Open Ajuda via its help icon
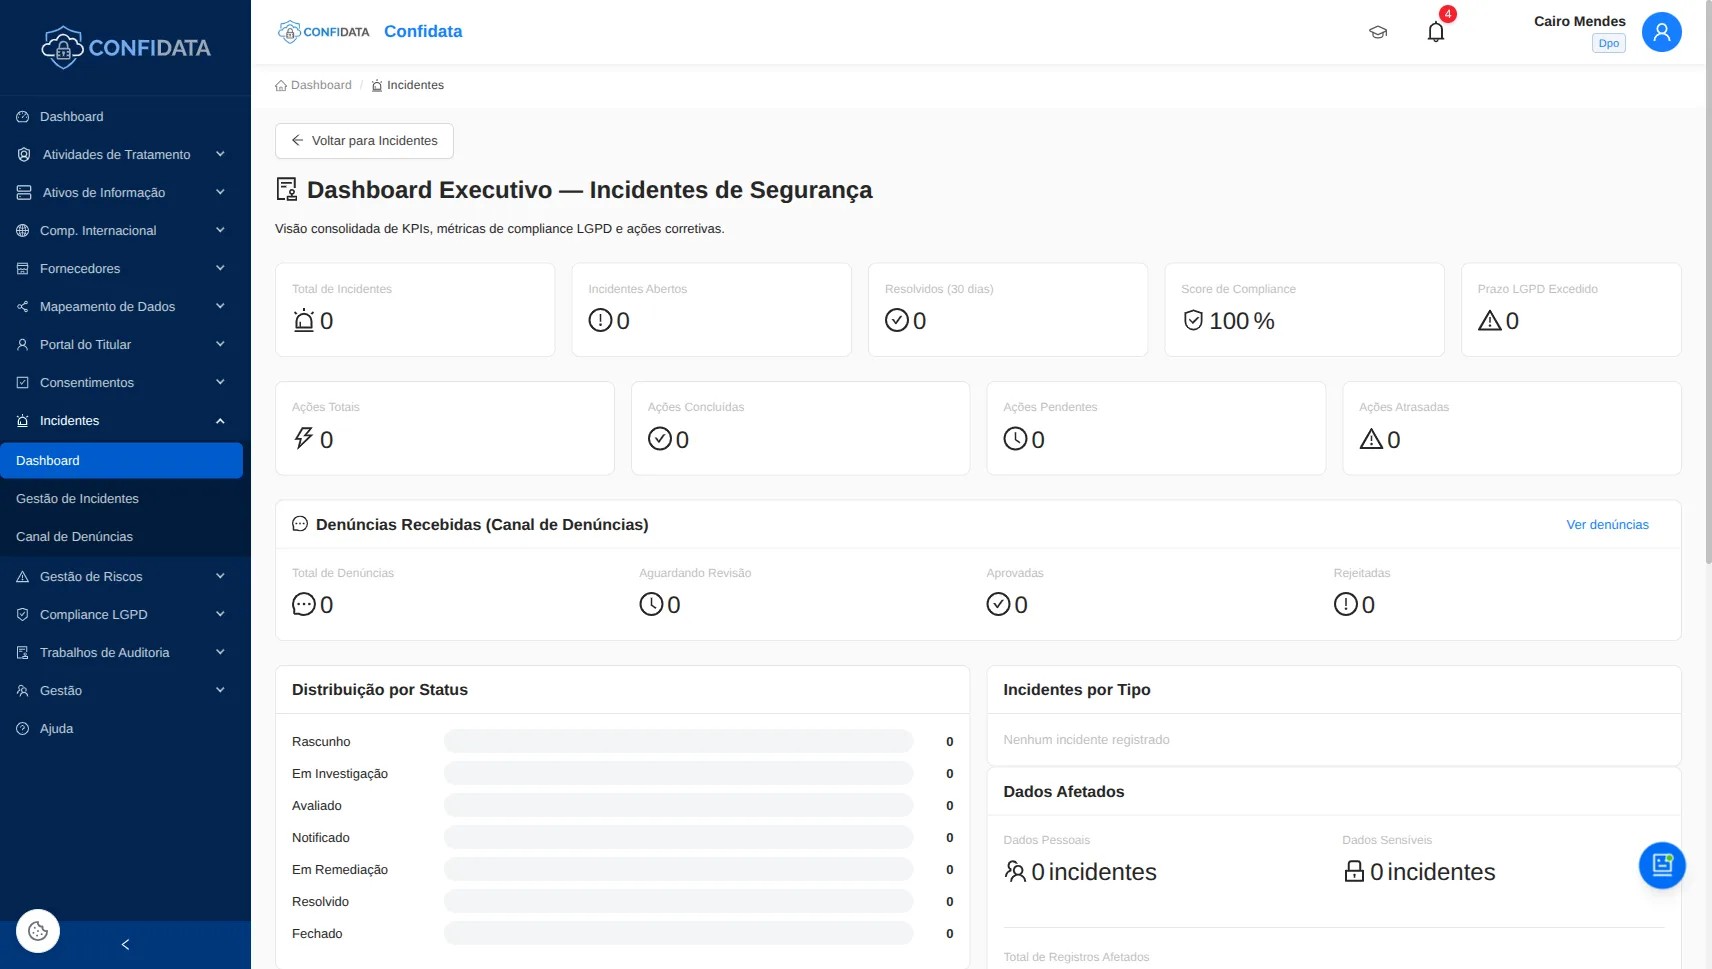 click(21, 728)
